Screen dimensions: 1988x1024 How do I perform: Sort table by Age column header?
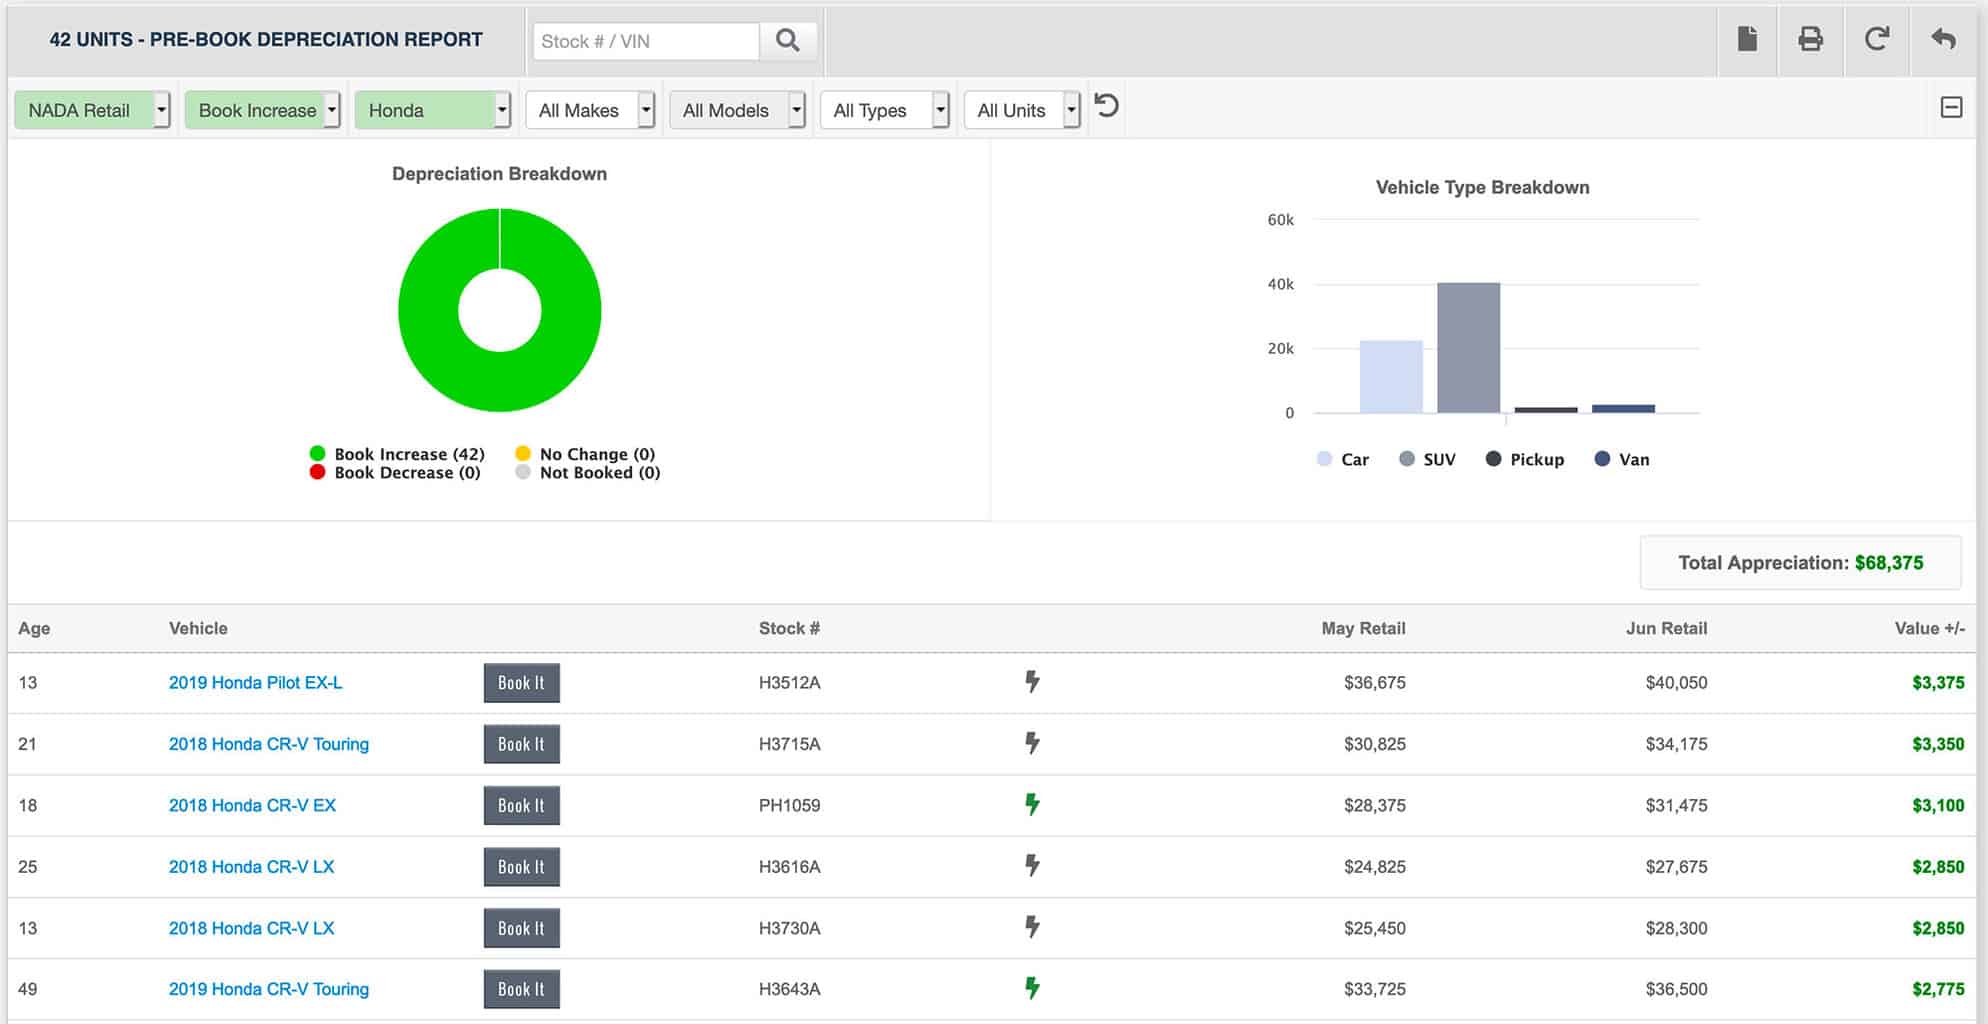34,628
